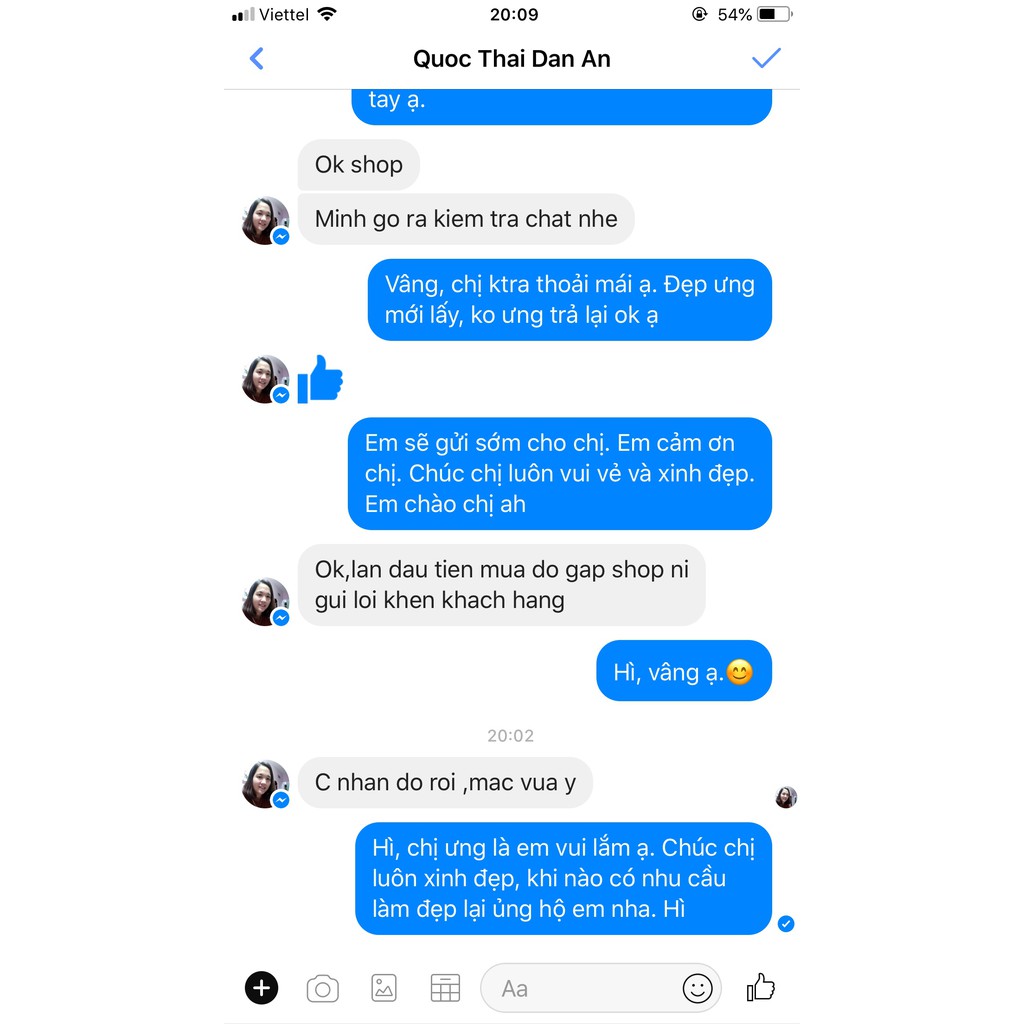Tap the delivered checkmark status icon
The width and height of the screenshot is (1024, 1024).
click(786, 923)
